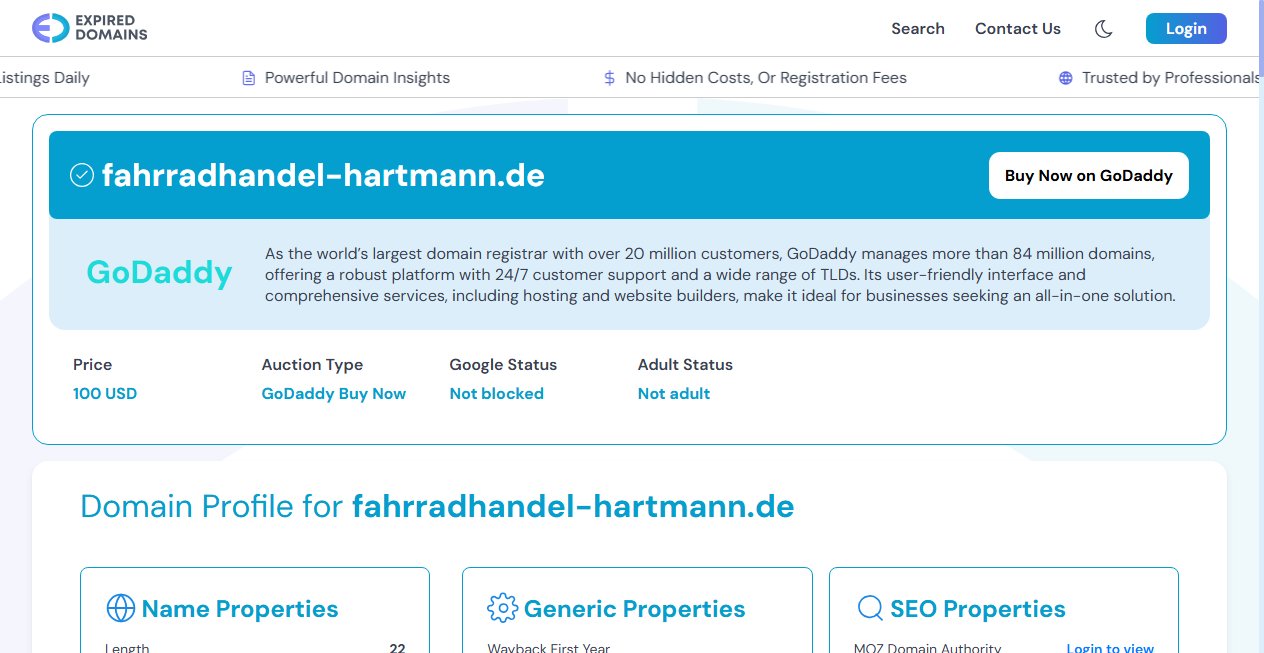Click the Domain Profile heading
Viewport: 1264px width, 653px height.
click(437, 506)
